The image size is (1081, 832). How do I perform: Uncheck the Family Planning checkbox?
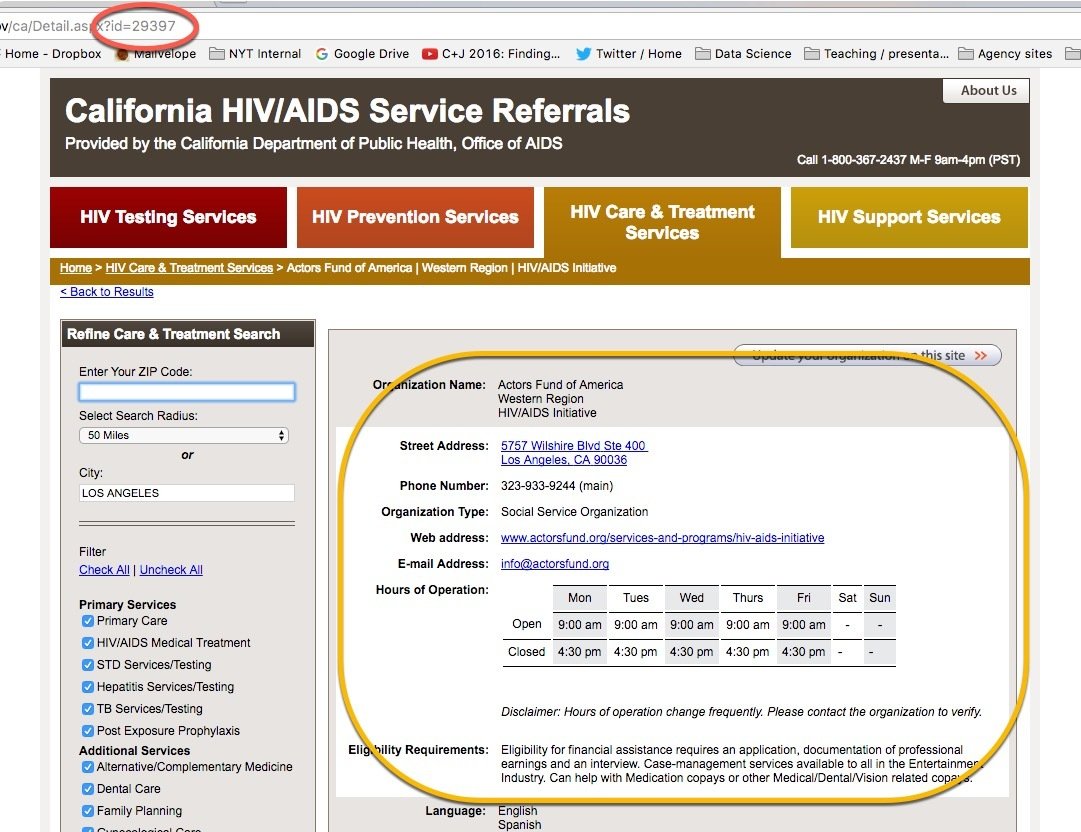pos(88,811)
